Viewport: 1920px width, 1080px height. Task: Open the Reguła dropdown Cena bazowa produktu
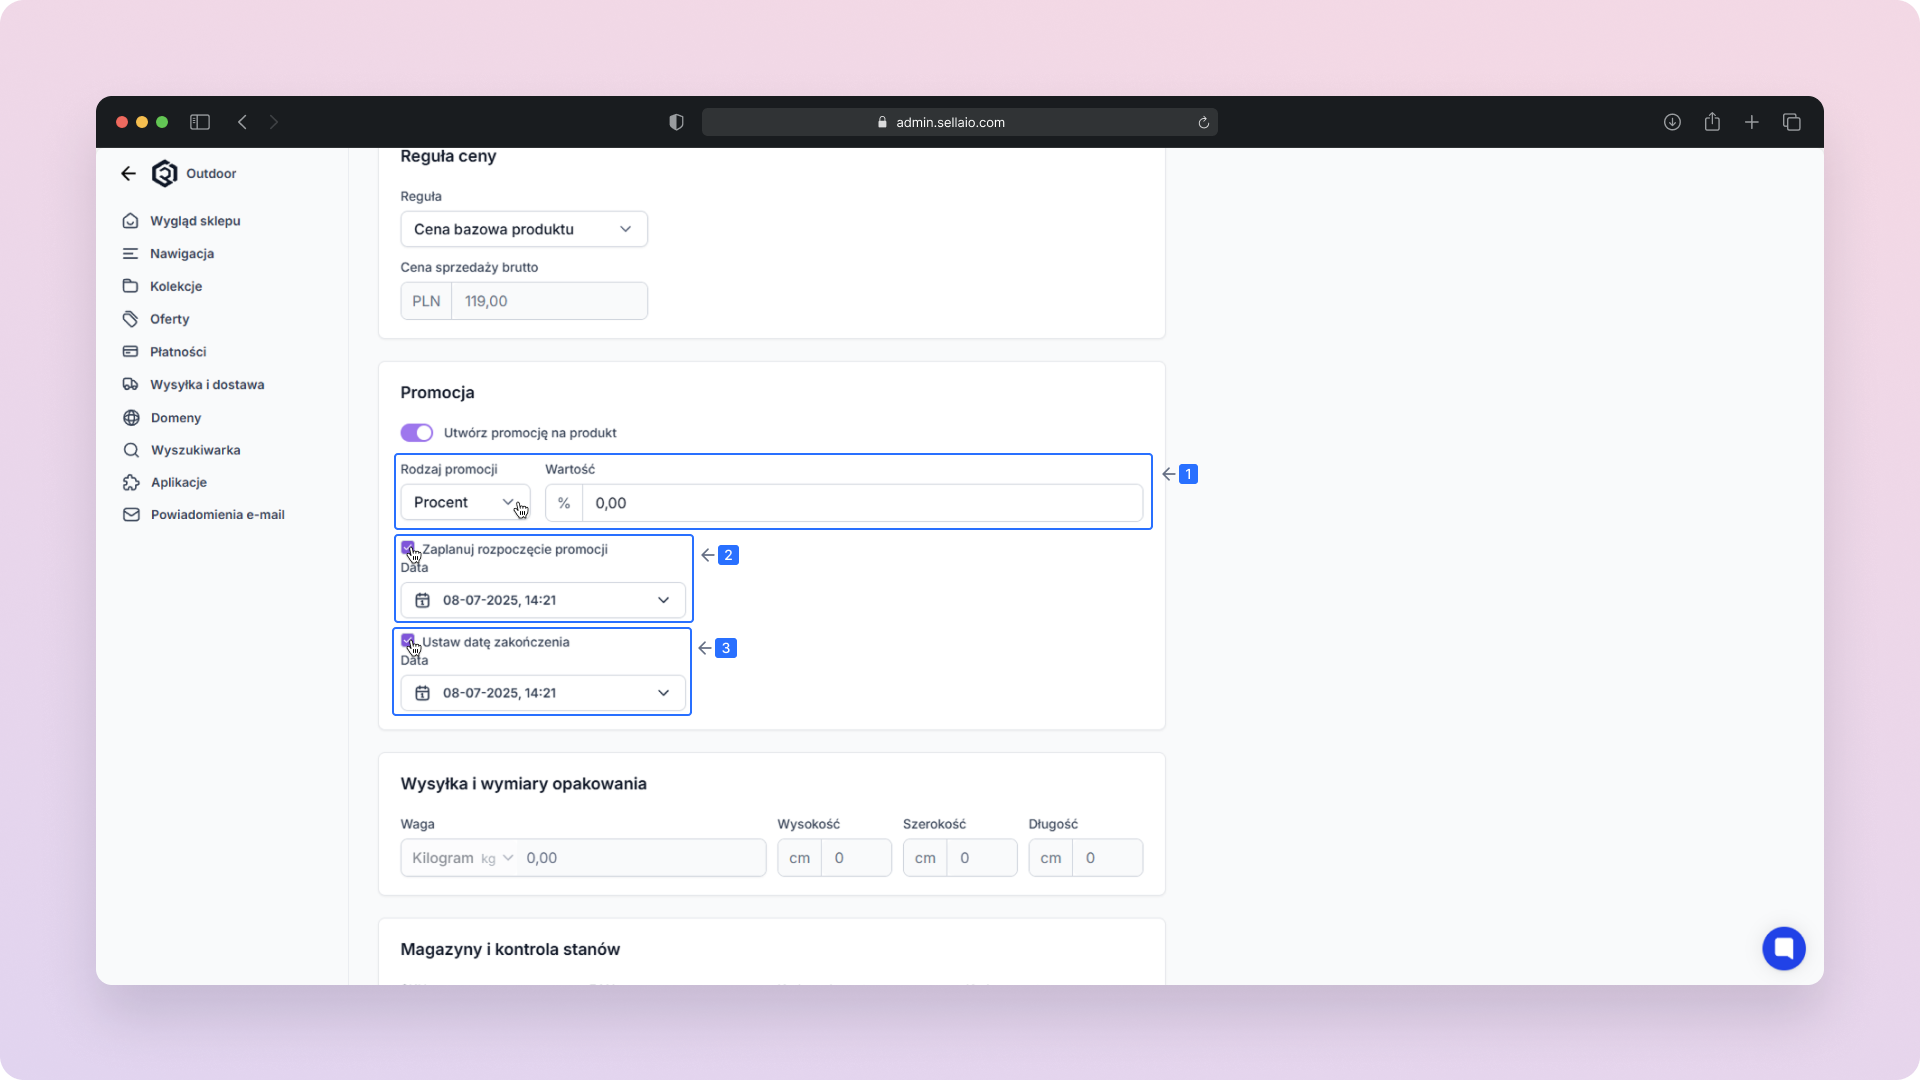[523, 229]
